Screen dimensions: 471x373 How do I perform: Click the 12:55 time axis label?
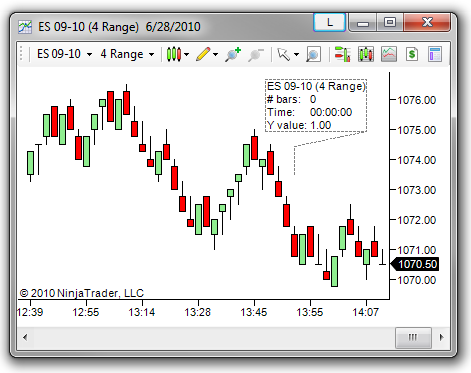click(86, 312)
